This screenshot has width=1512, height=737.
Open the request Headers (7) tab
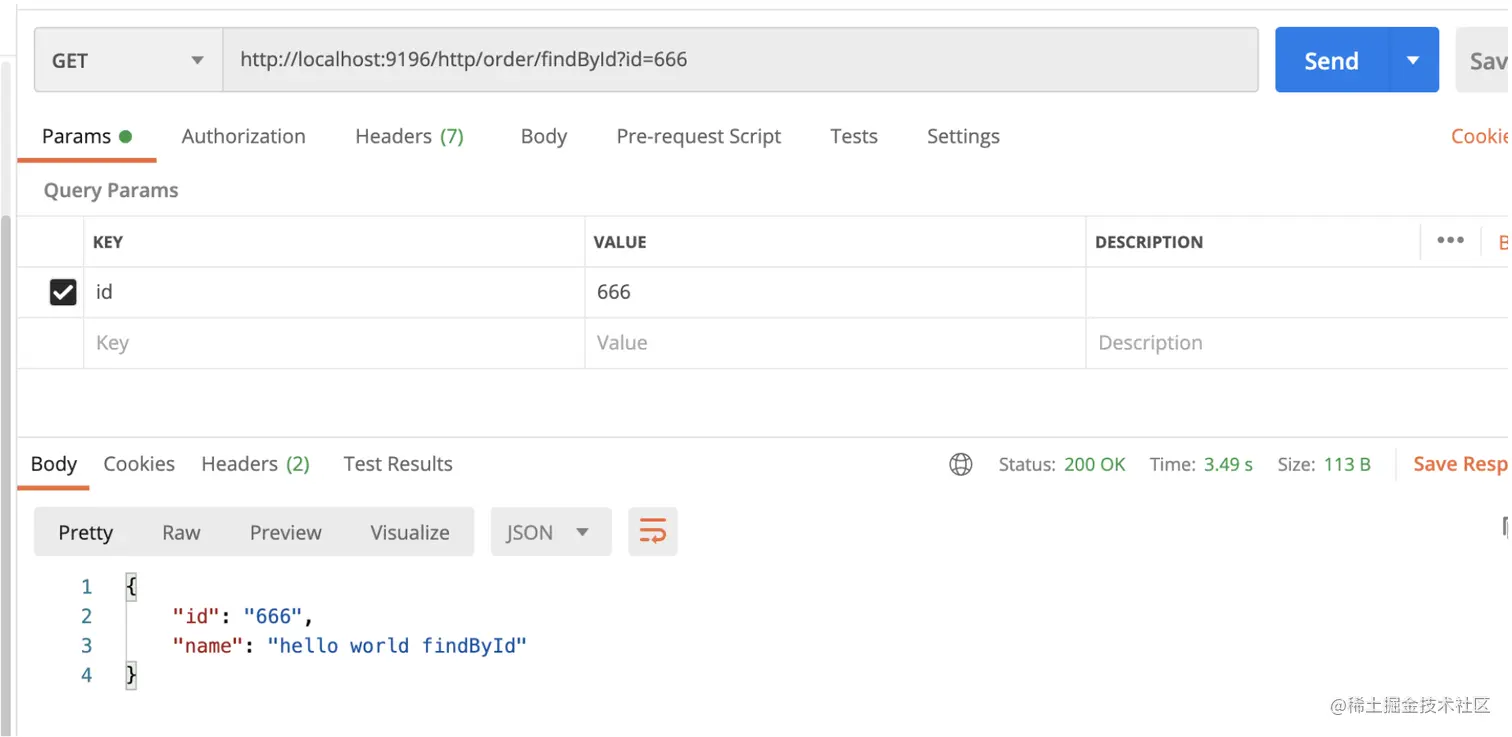click(x=409, y=136)
